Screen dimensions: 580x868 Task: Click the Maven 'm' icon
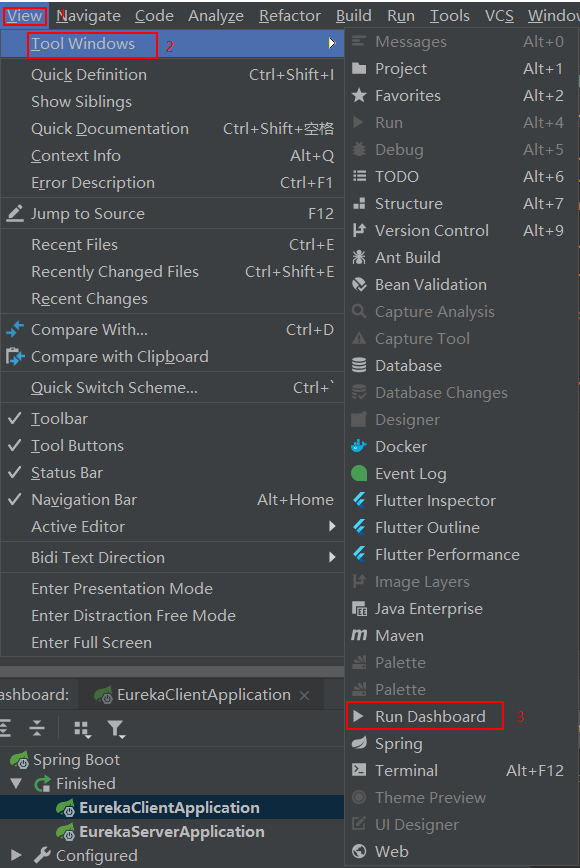(359, 635)
